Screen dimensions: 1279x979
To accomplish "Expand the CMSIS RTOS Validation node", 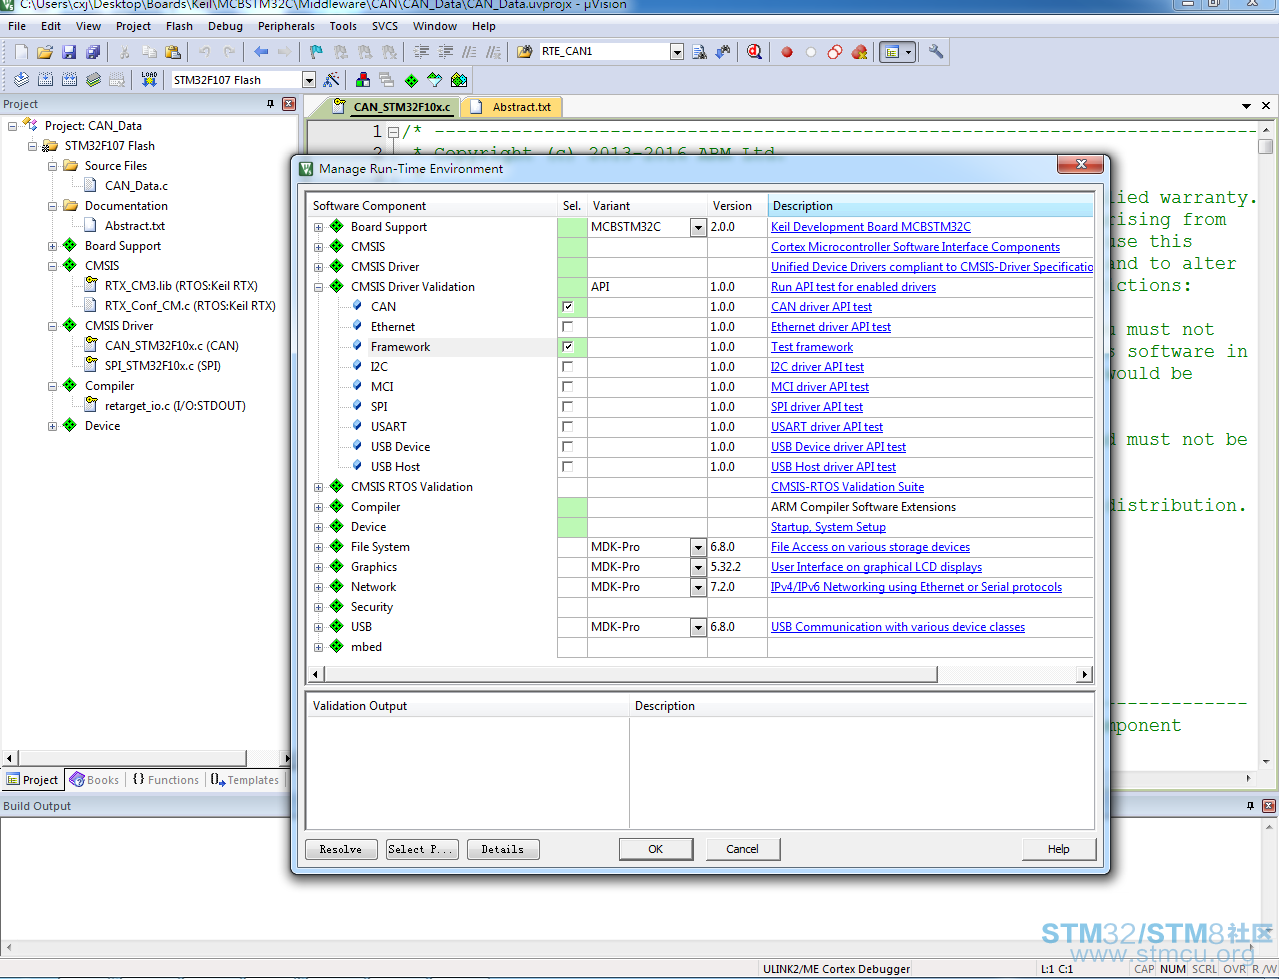I will tap(319, 487).
